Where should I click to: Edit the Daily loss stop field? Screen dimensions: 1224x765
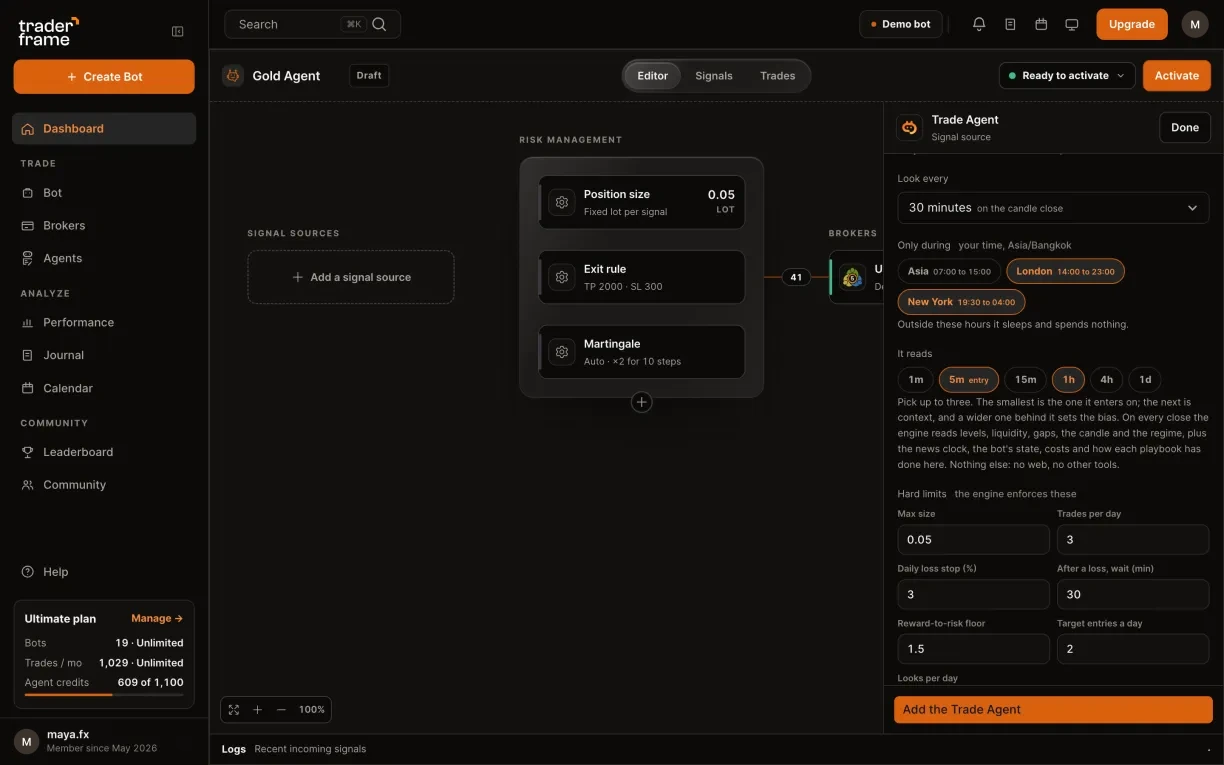(973, 594)
